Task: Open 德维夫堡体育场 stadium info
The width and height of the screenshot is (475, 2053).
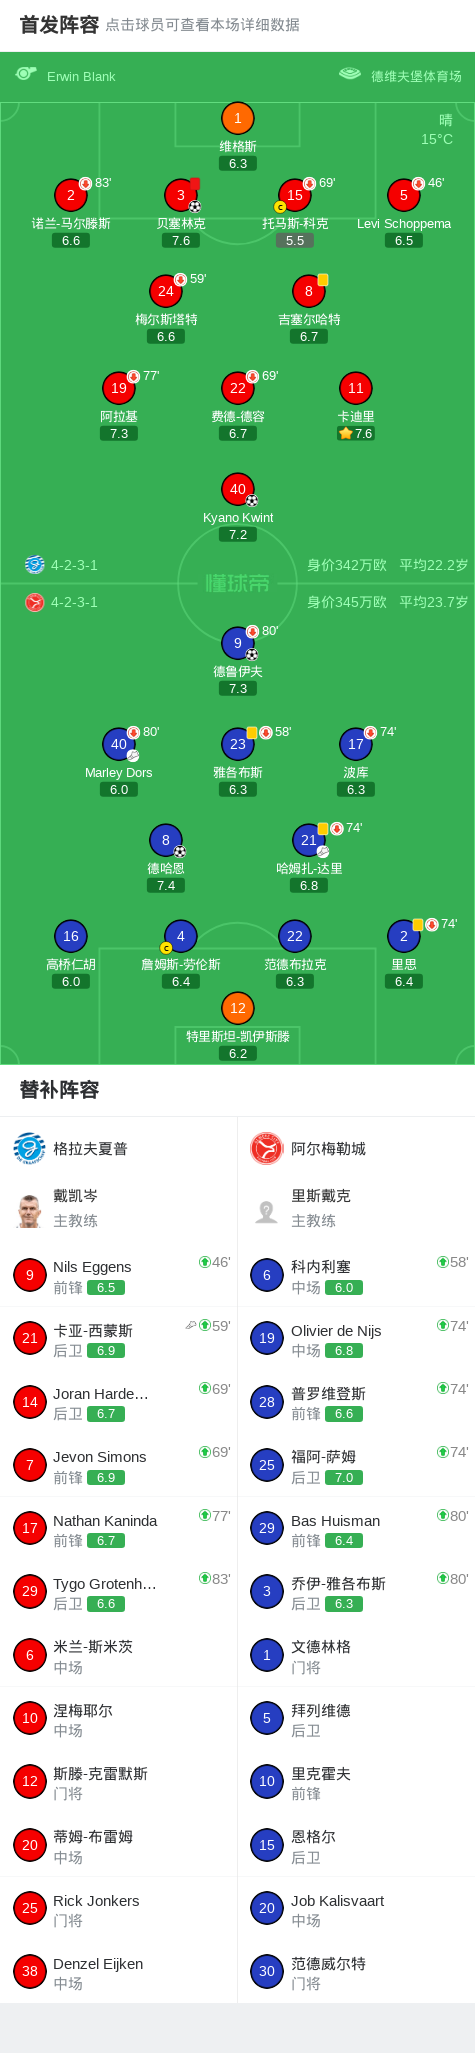Action: click(x=416, y=76)
